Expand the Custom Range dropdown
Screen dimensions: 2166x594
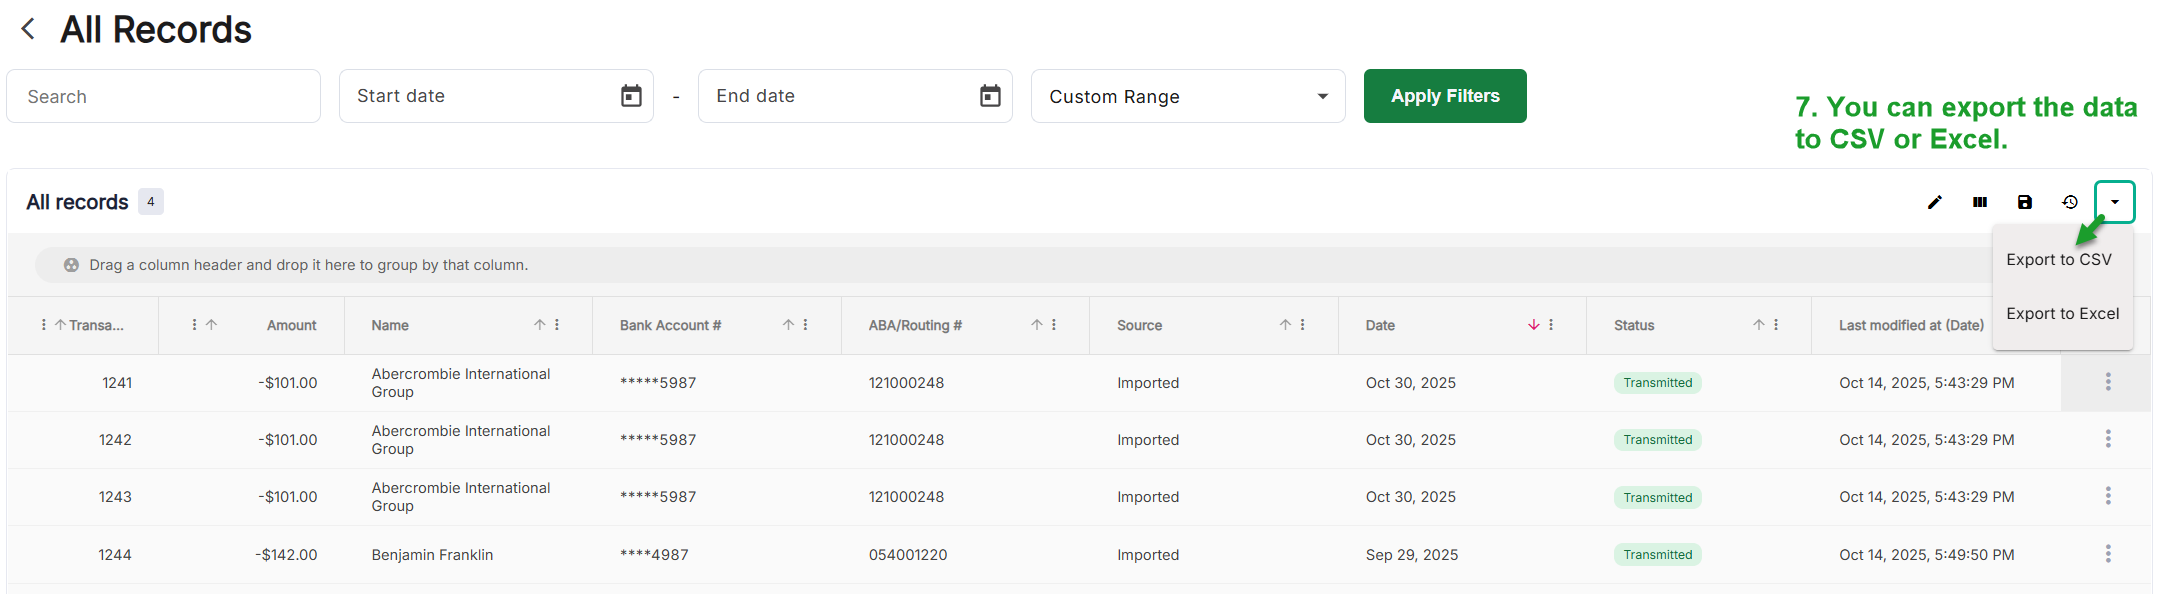tap(1322, 97)
